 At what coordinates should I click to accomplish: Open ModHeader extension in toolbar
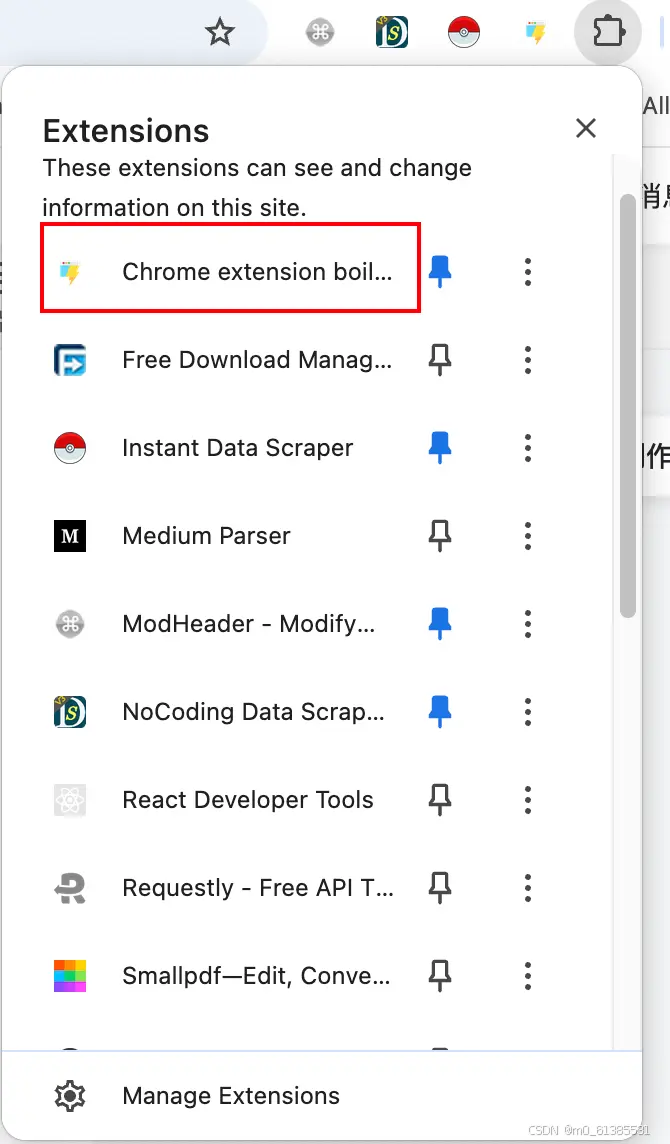(320, 33)
